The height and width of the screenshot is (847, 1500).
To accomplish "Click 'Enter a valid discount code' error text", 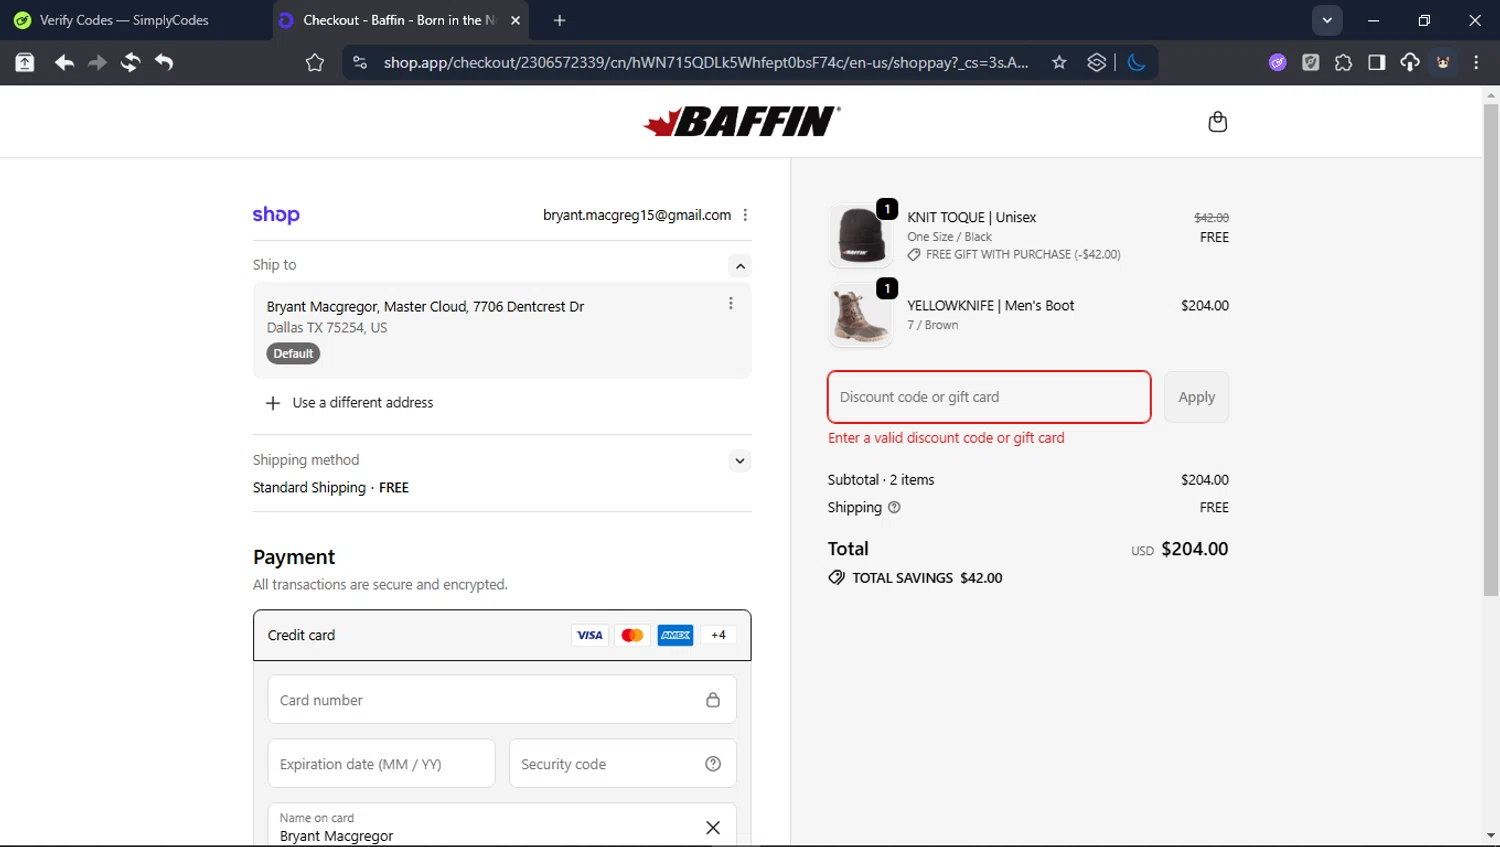I will tap(946, 438).
